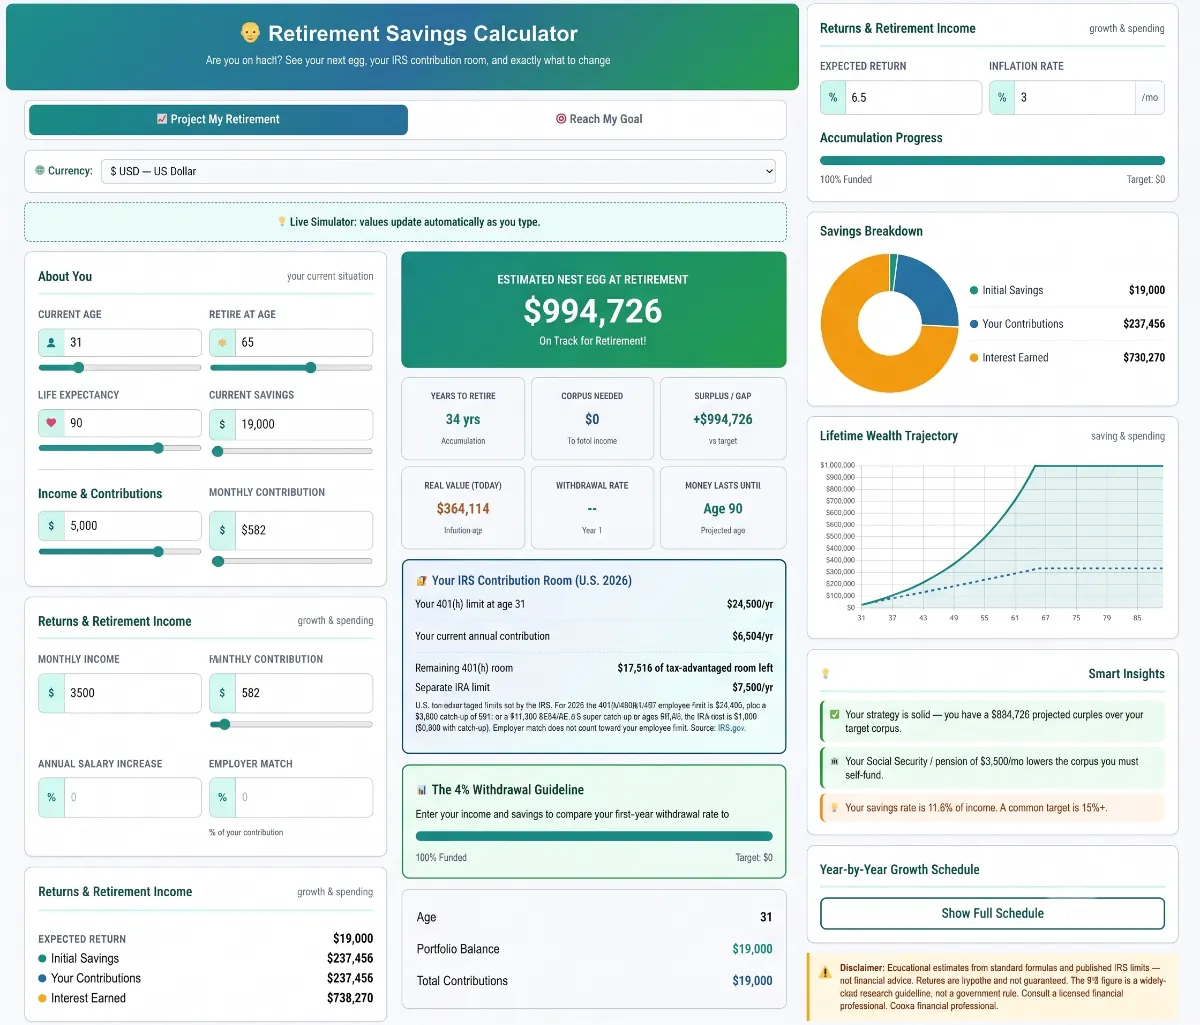Click the Show Full Schedule button
Viewport: 1200px width, 1025px height.
[x=992, y=913]
